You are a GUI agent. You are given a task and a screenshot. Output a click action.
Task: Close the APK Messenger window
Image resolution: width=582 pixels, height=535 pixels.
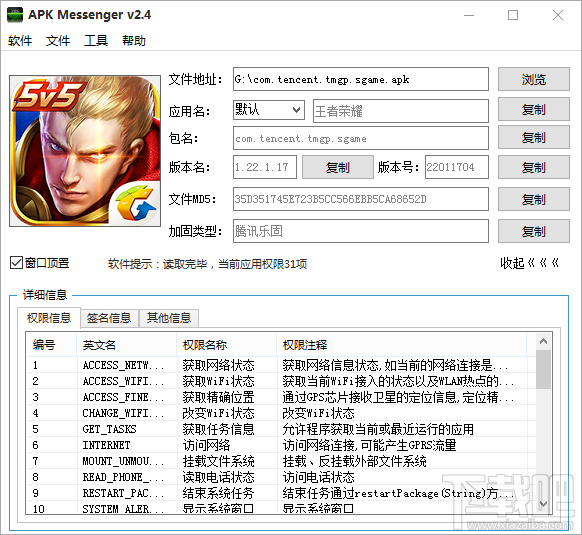[x=558, y=15]
